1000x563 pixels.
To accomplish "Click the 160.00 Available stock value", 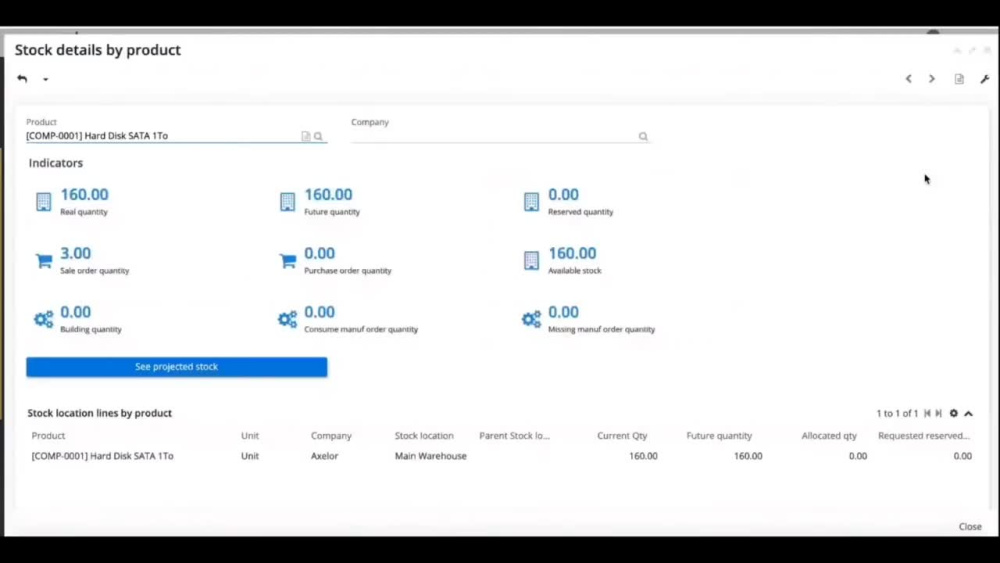I will click(x=572, y=253).
